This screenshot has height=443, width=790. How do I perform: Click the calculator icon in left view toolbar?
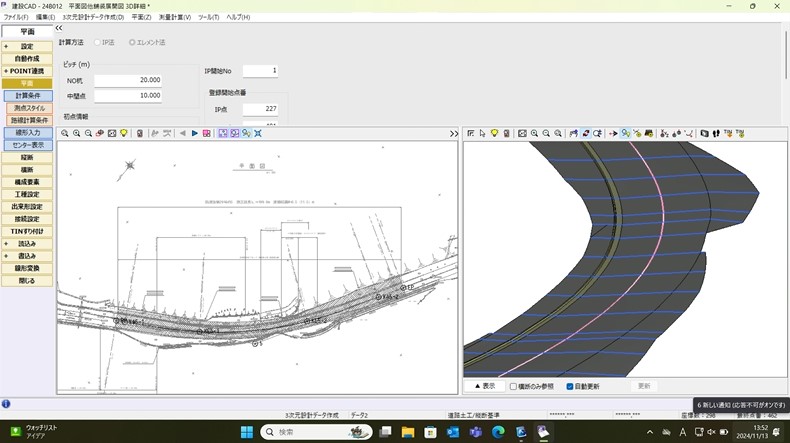pyautogui.click(x=140, y=133)
